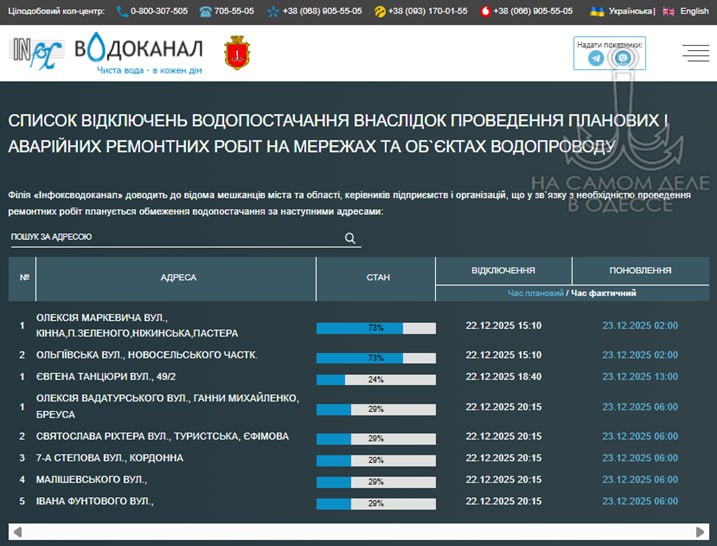This screenshot has height=546, width=717.
Task: Switch language to English
Action: point(694,11)
